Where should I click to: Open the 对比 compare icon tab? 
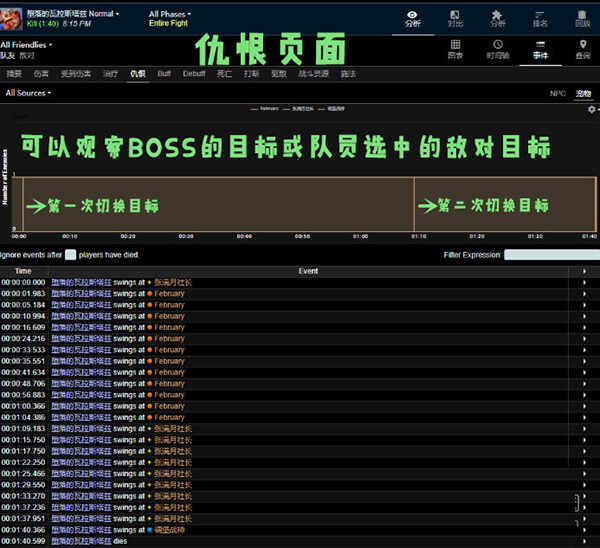pyautogui.click(x=455, y=19)
